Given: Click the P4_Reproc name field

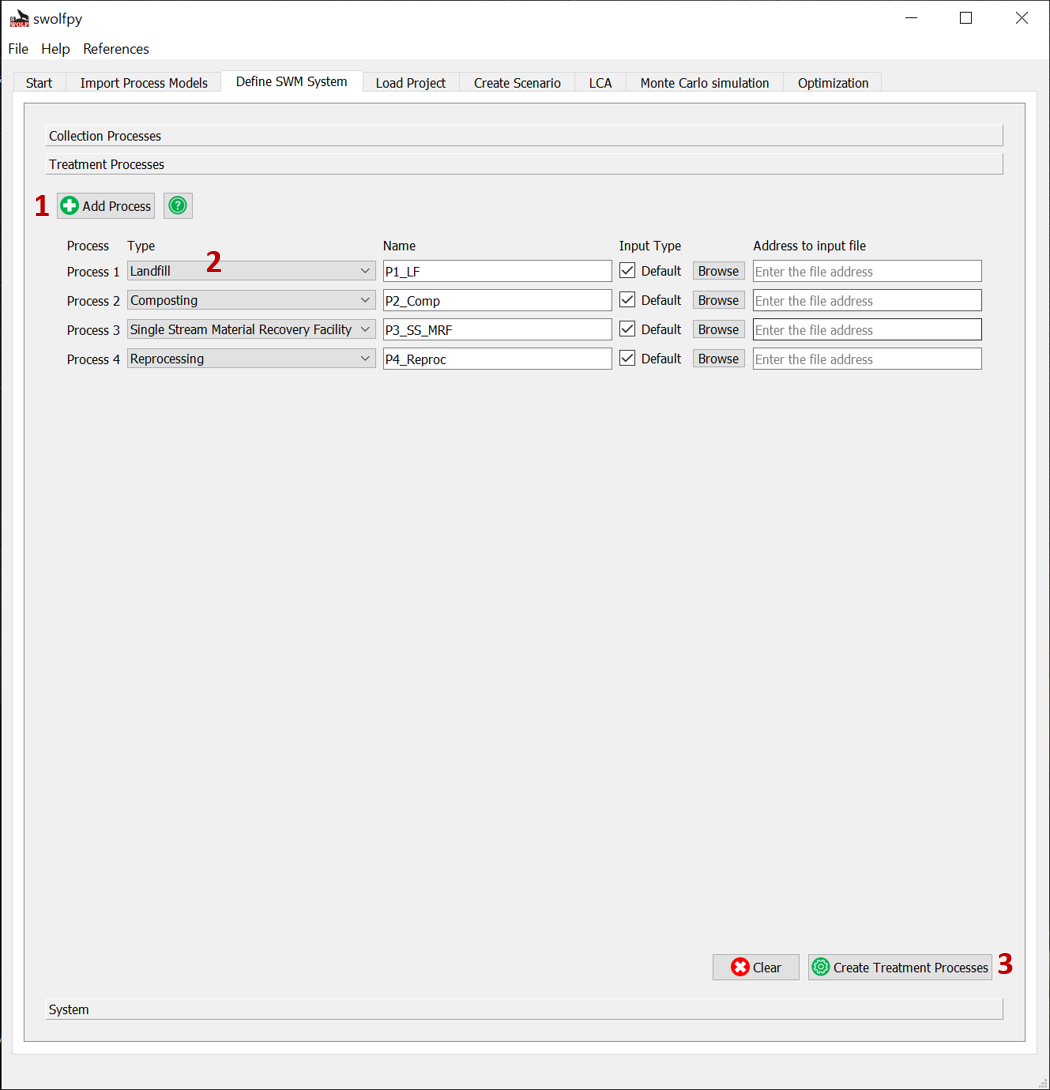Looking at the screenshot, I should click(497, 359).
